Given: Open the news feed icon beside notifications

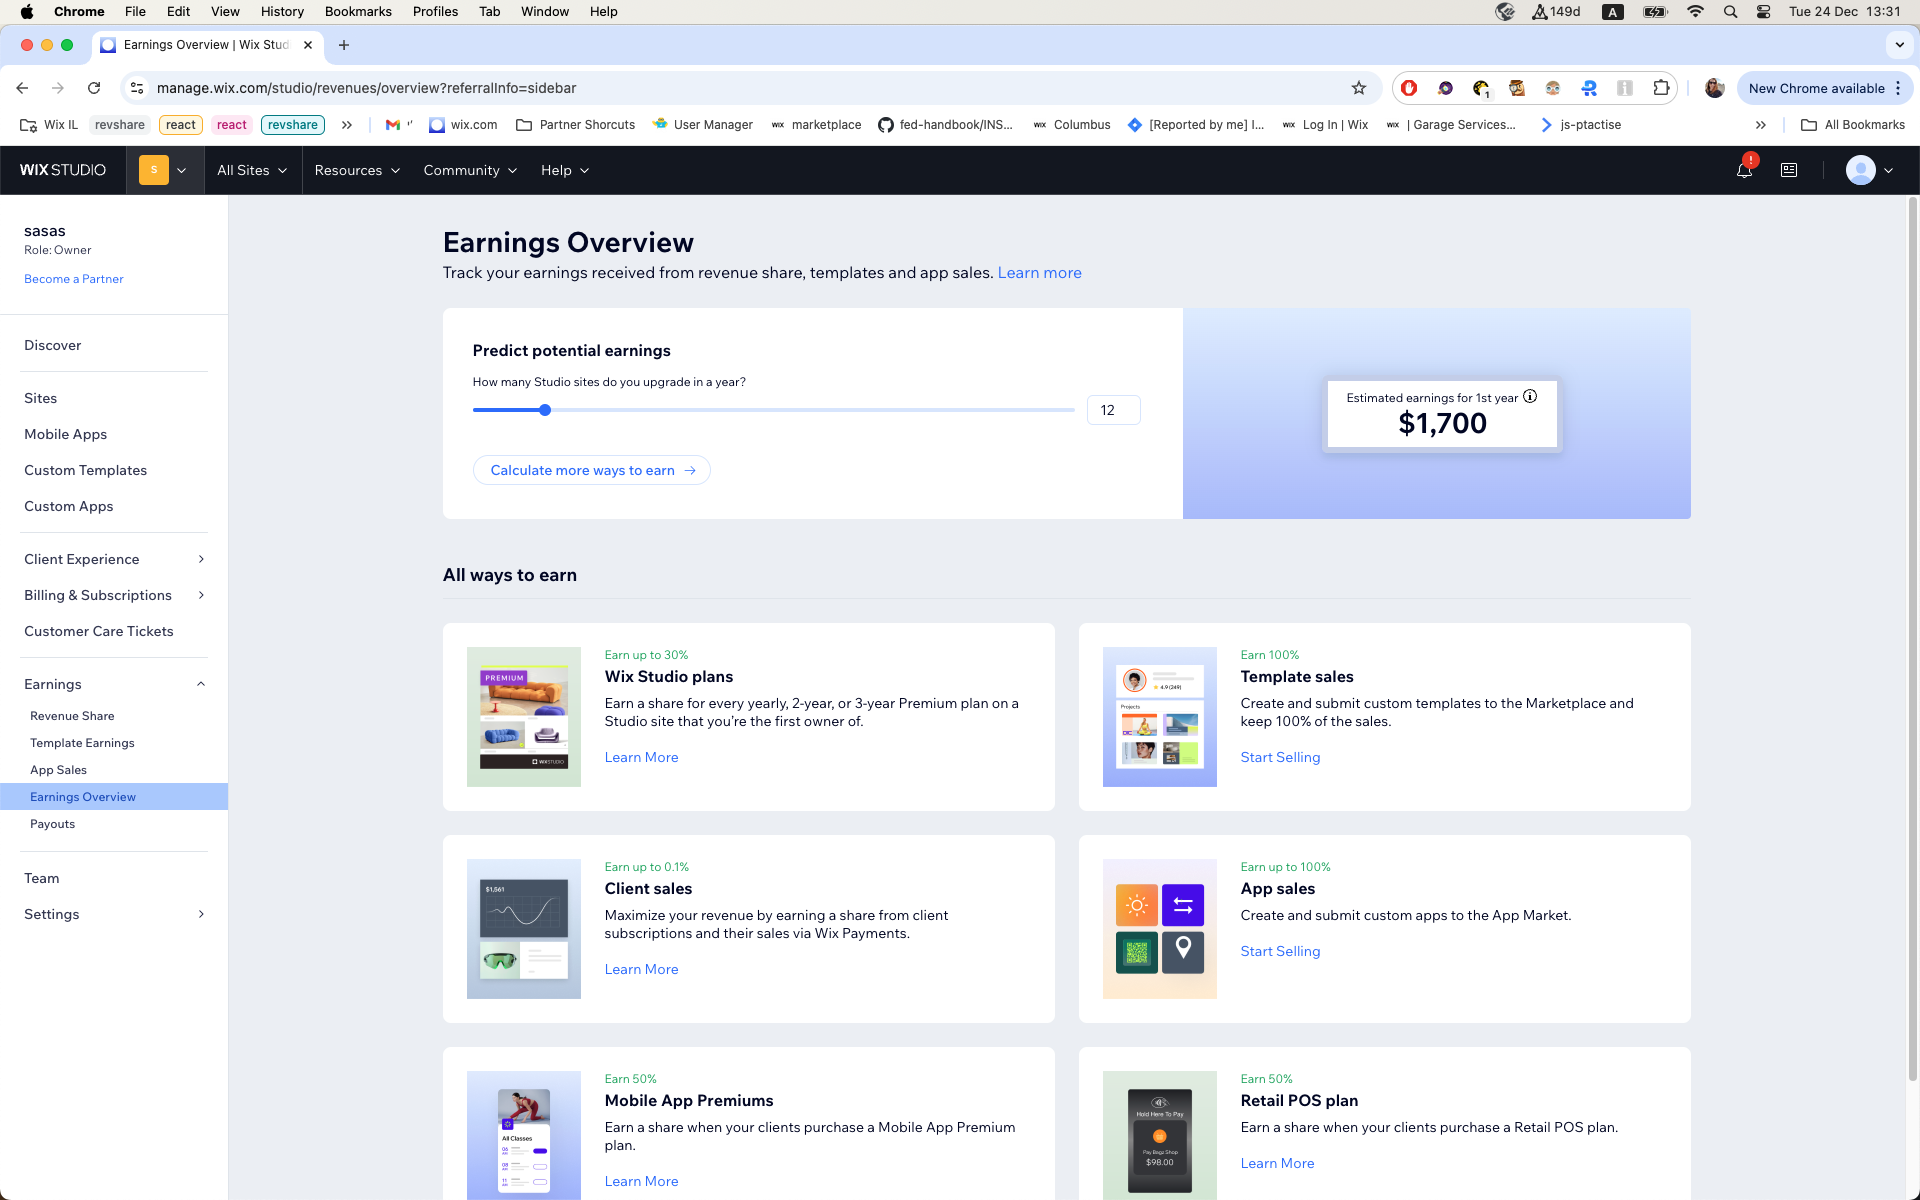Looking at the screenshot, I should click(1789, 170).
